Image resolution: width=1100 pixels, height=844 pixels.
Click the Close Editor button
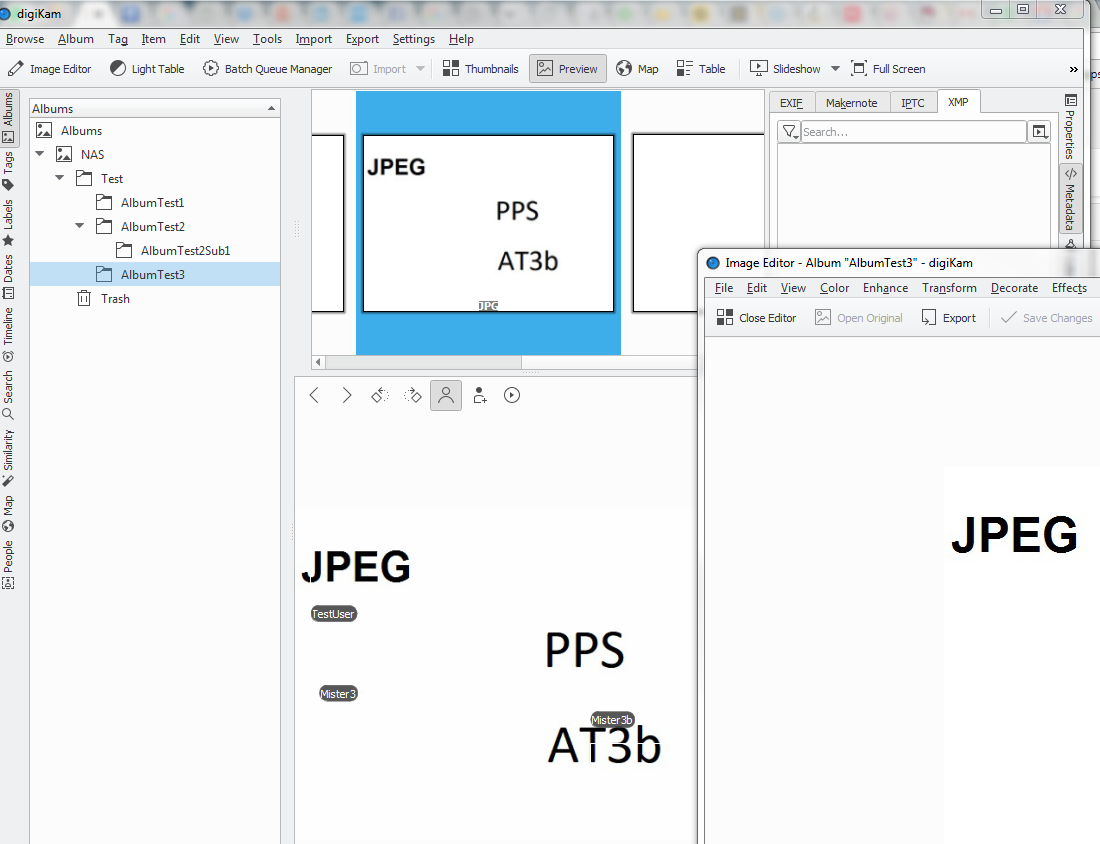click(757, 318)
